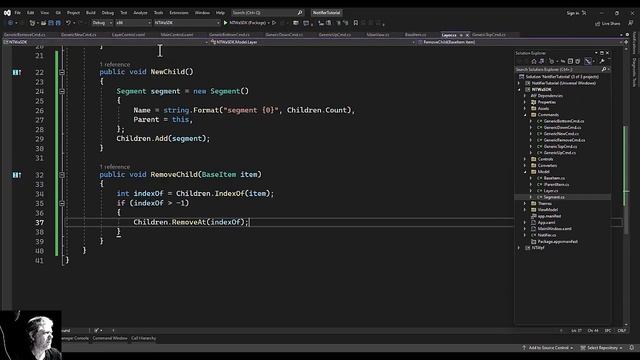Click the bookmark toolbar icon
Image resolution: width=640 pixels, height=360 pixels.
coord(356,23)
